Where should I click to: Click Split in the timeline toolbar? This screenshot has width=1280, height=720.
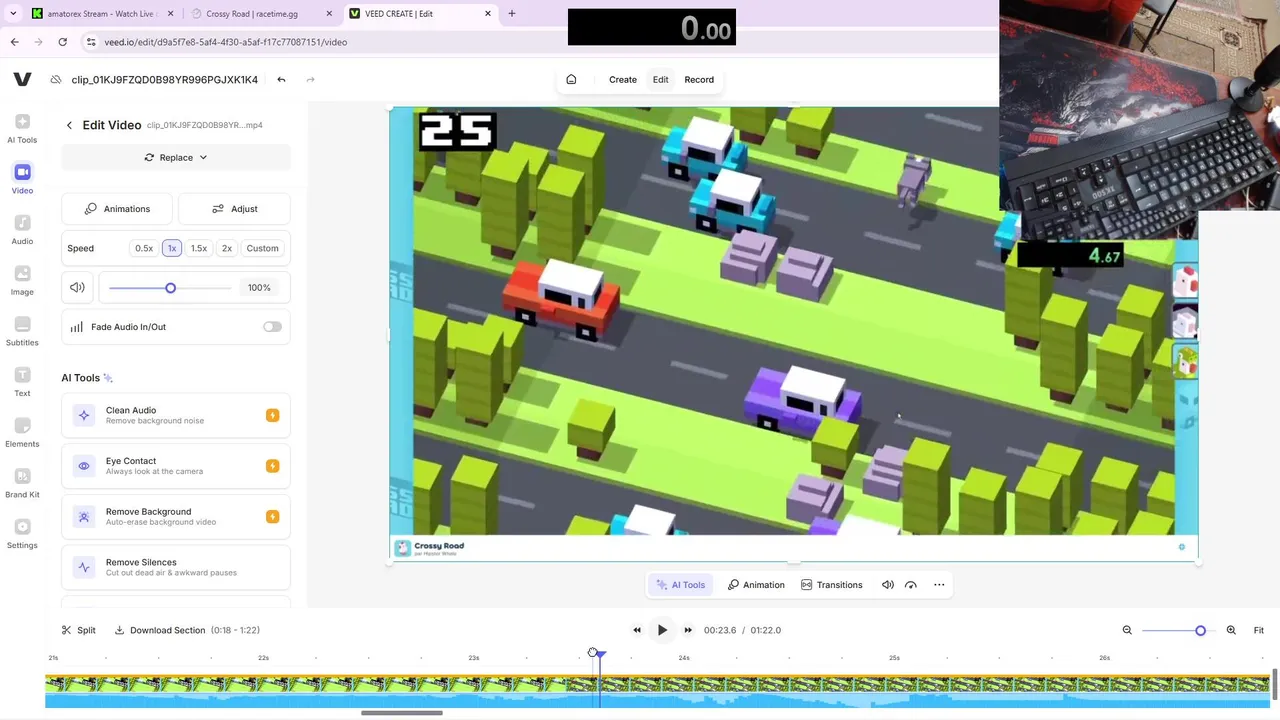tap(79, 630)
